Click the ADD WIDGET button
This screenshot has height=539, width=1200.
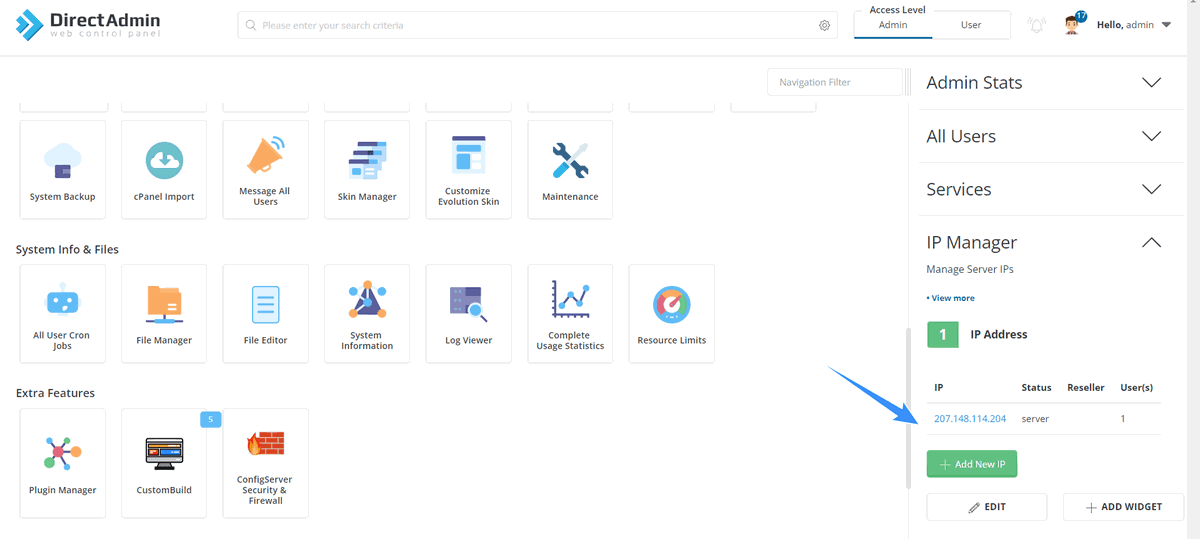point(1124,507)
